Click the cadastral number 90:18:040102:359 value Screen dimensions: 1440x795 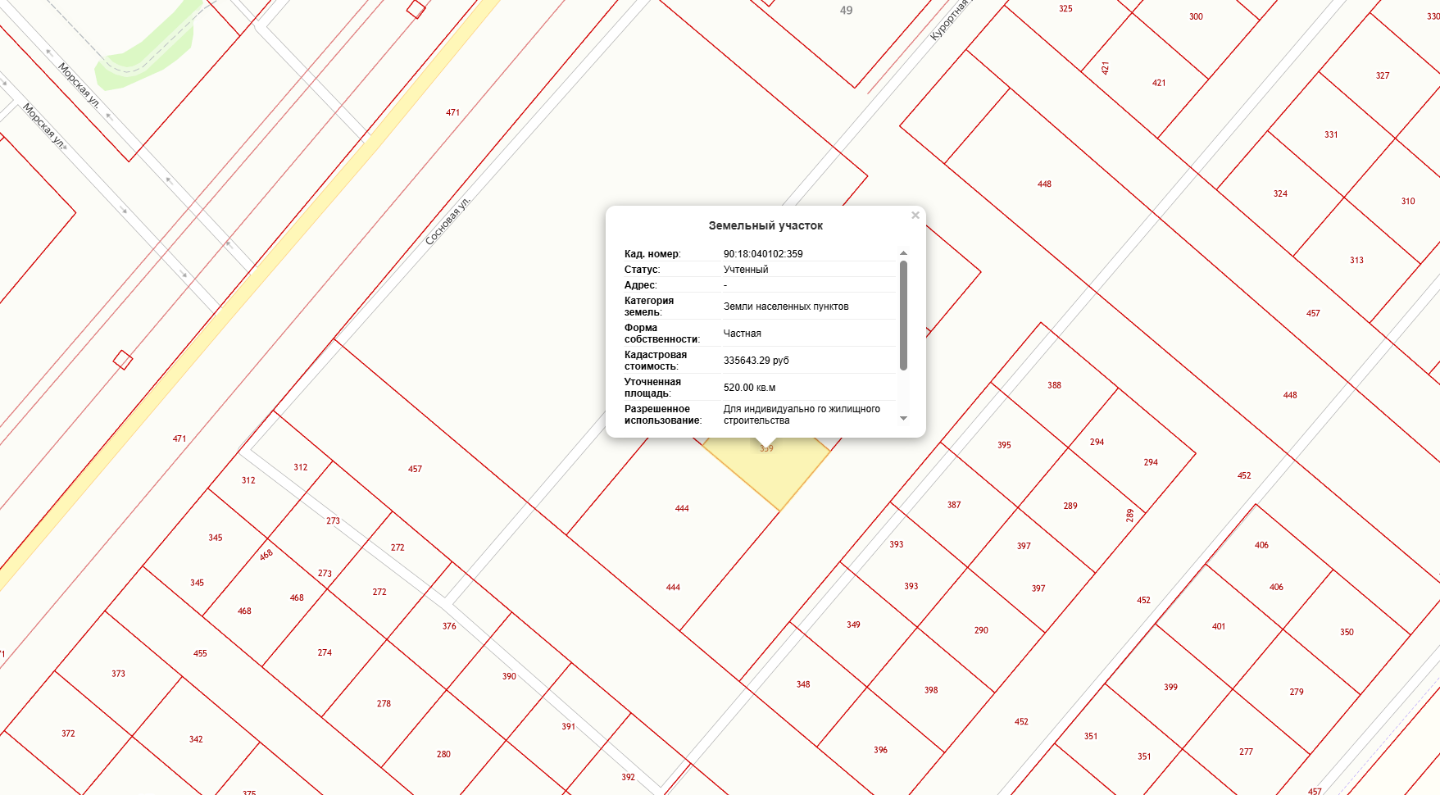763,254
